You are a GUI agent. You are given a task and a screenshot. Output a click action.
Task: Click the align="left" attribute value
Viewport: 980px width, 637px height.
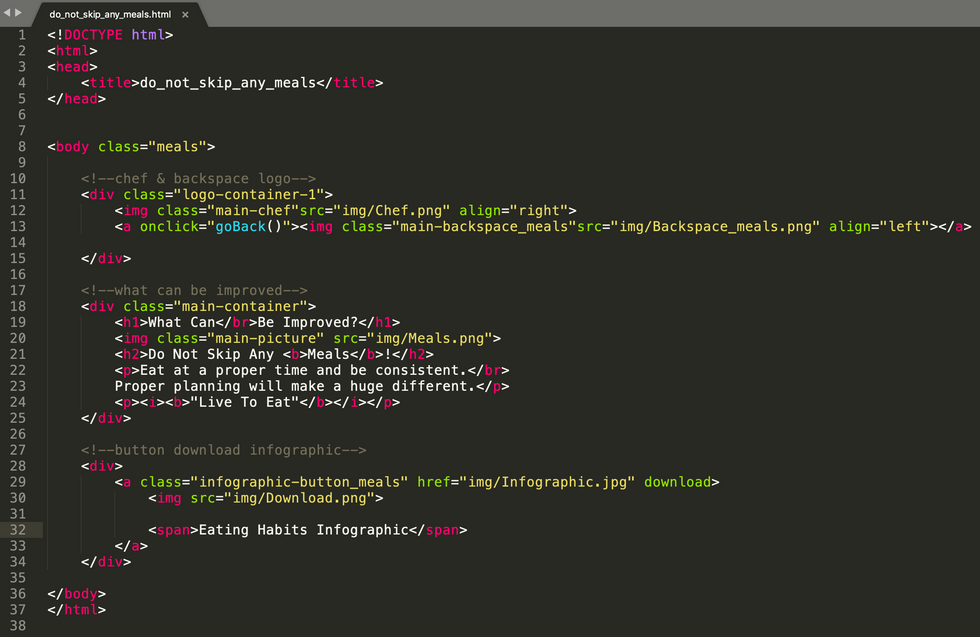(x=904, y=227)
